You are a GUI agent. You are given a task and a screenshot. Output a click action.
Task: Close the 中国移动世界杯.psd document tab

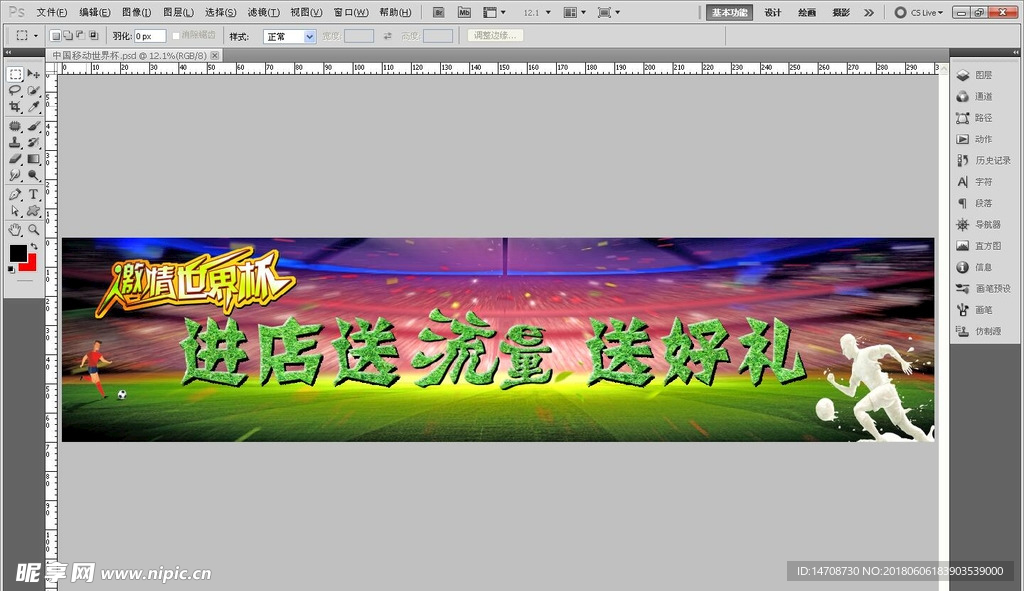click(214, 56)
